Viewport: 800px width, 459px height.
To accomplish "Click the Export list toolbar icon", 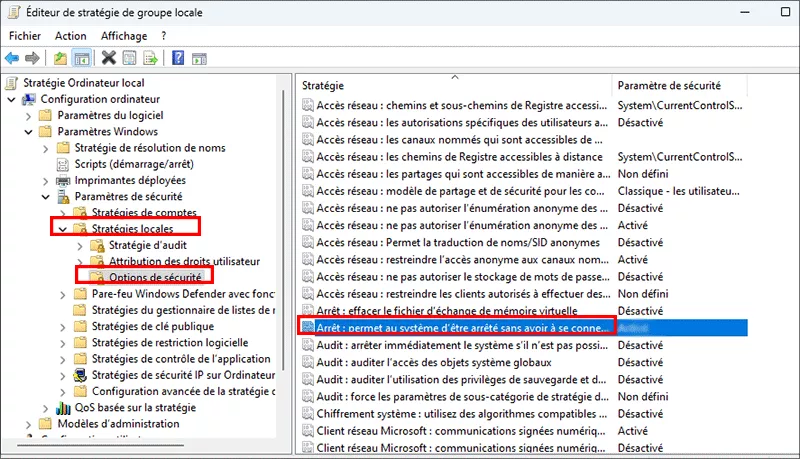I will point(151,58).
